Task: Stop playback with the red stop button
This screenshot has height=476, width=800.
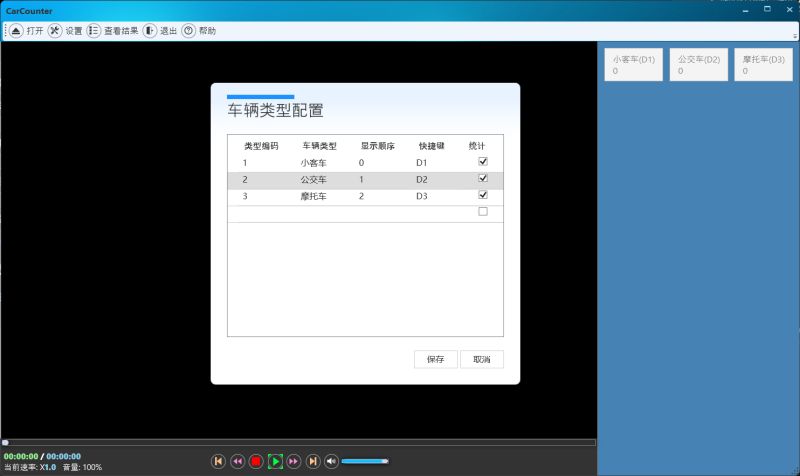Action: click(x=256, y=461)
